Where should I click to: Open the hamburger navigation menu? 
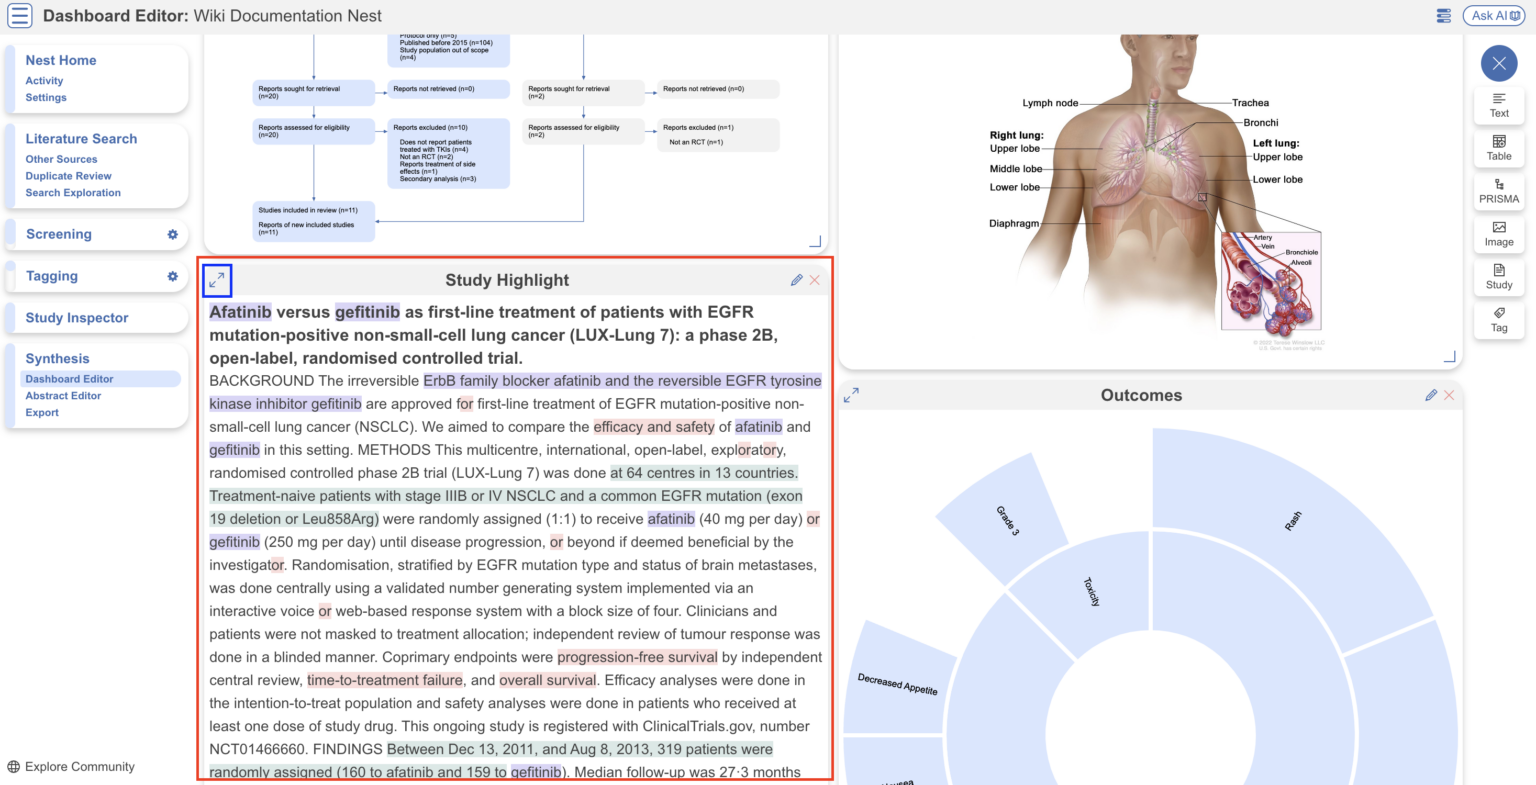[19, 15]
